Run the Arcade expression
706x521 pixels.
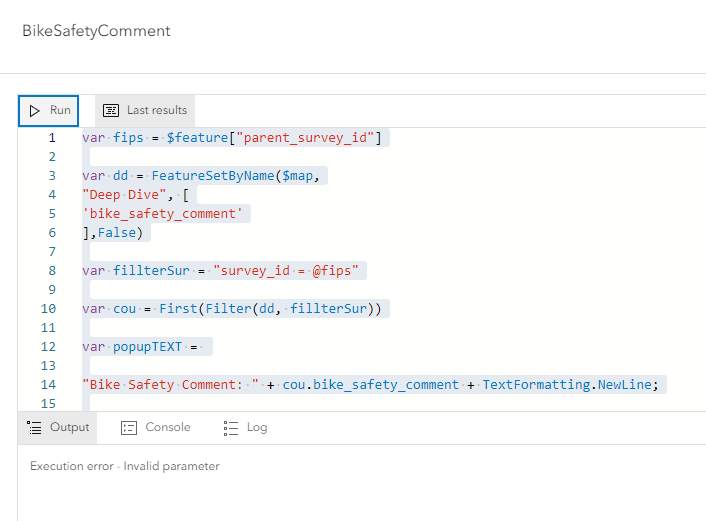[x=48, y=110]
